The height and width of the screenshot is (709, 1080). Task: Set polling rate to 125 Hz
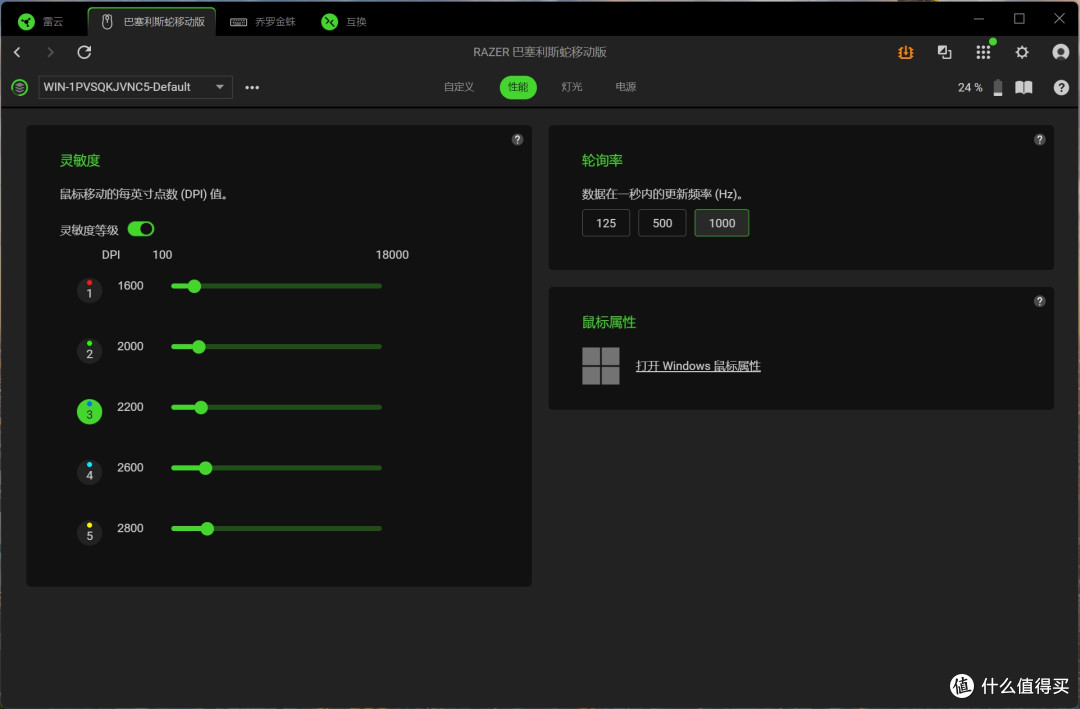(x=606, y=223)
